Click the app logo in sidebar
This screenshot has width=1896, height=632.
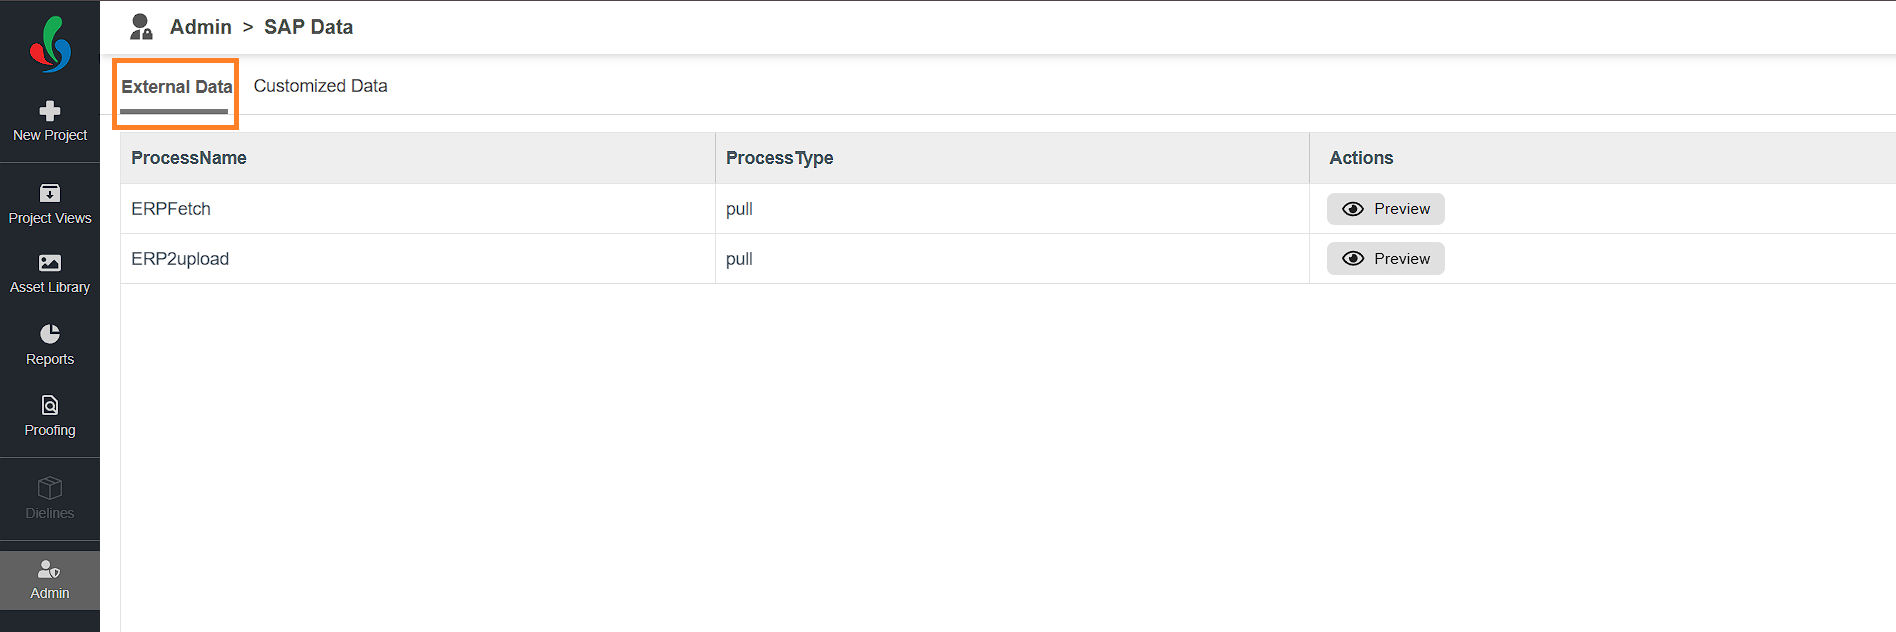pyautogui.click(x=50, y=44)
